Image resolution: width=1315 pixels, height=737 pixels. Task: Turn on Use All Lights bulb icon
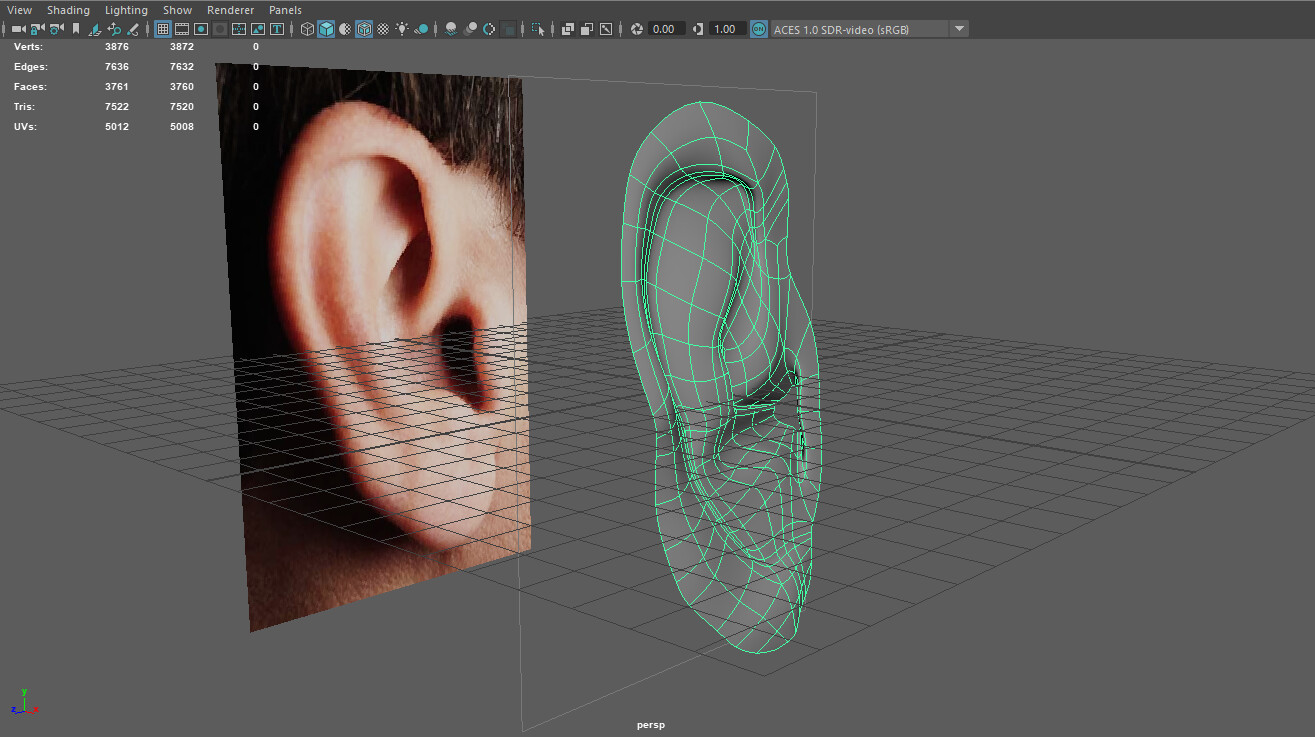402,29
